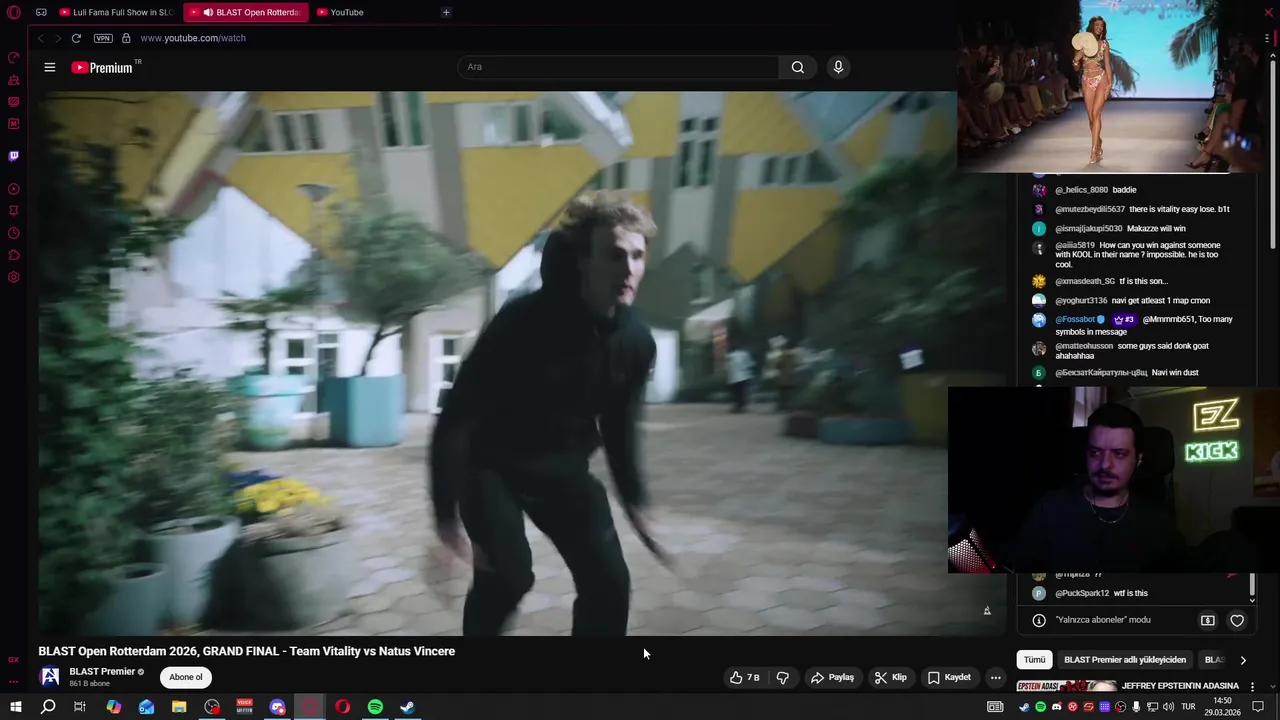Click chat message 'Navi win dust'
This screenshot has width=1280, height=720.
click(1175, 373)
